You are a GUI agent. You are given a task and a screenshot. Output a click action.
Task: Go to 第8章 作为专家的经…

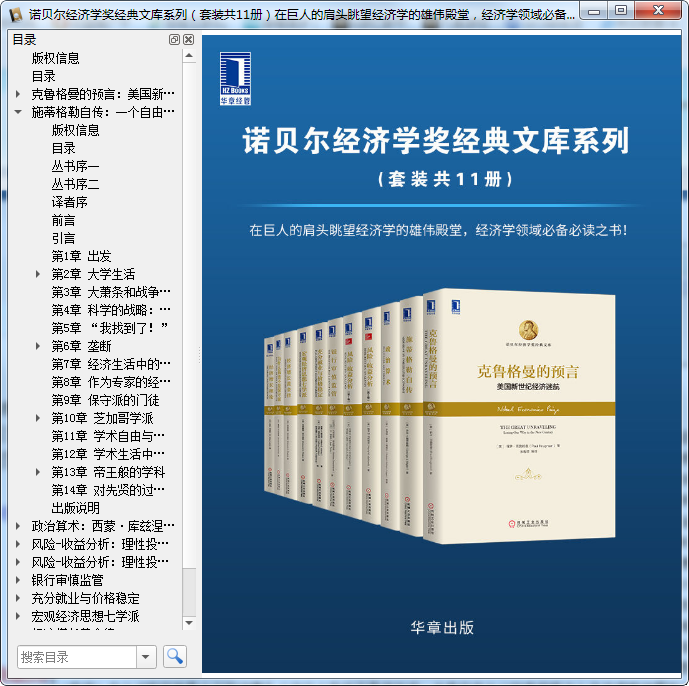pos(111,382)
